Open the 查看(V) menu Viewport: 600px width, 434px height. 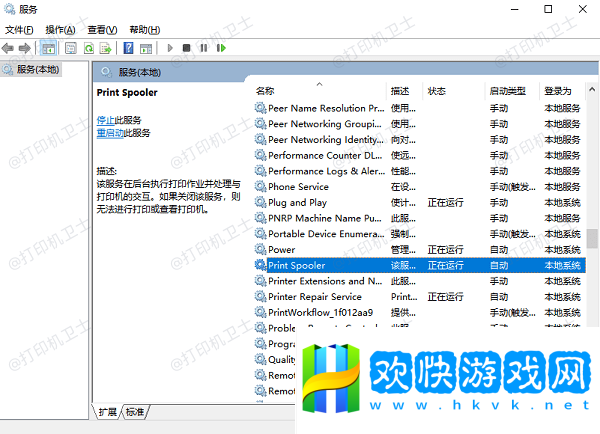pos(102,30)
